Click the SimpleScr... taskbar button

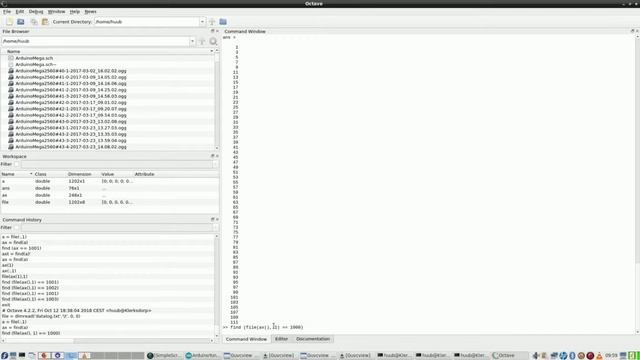(x=164, y=356)
